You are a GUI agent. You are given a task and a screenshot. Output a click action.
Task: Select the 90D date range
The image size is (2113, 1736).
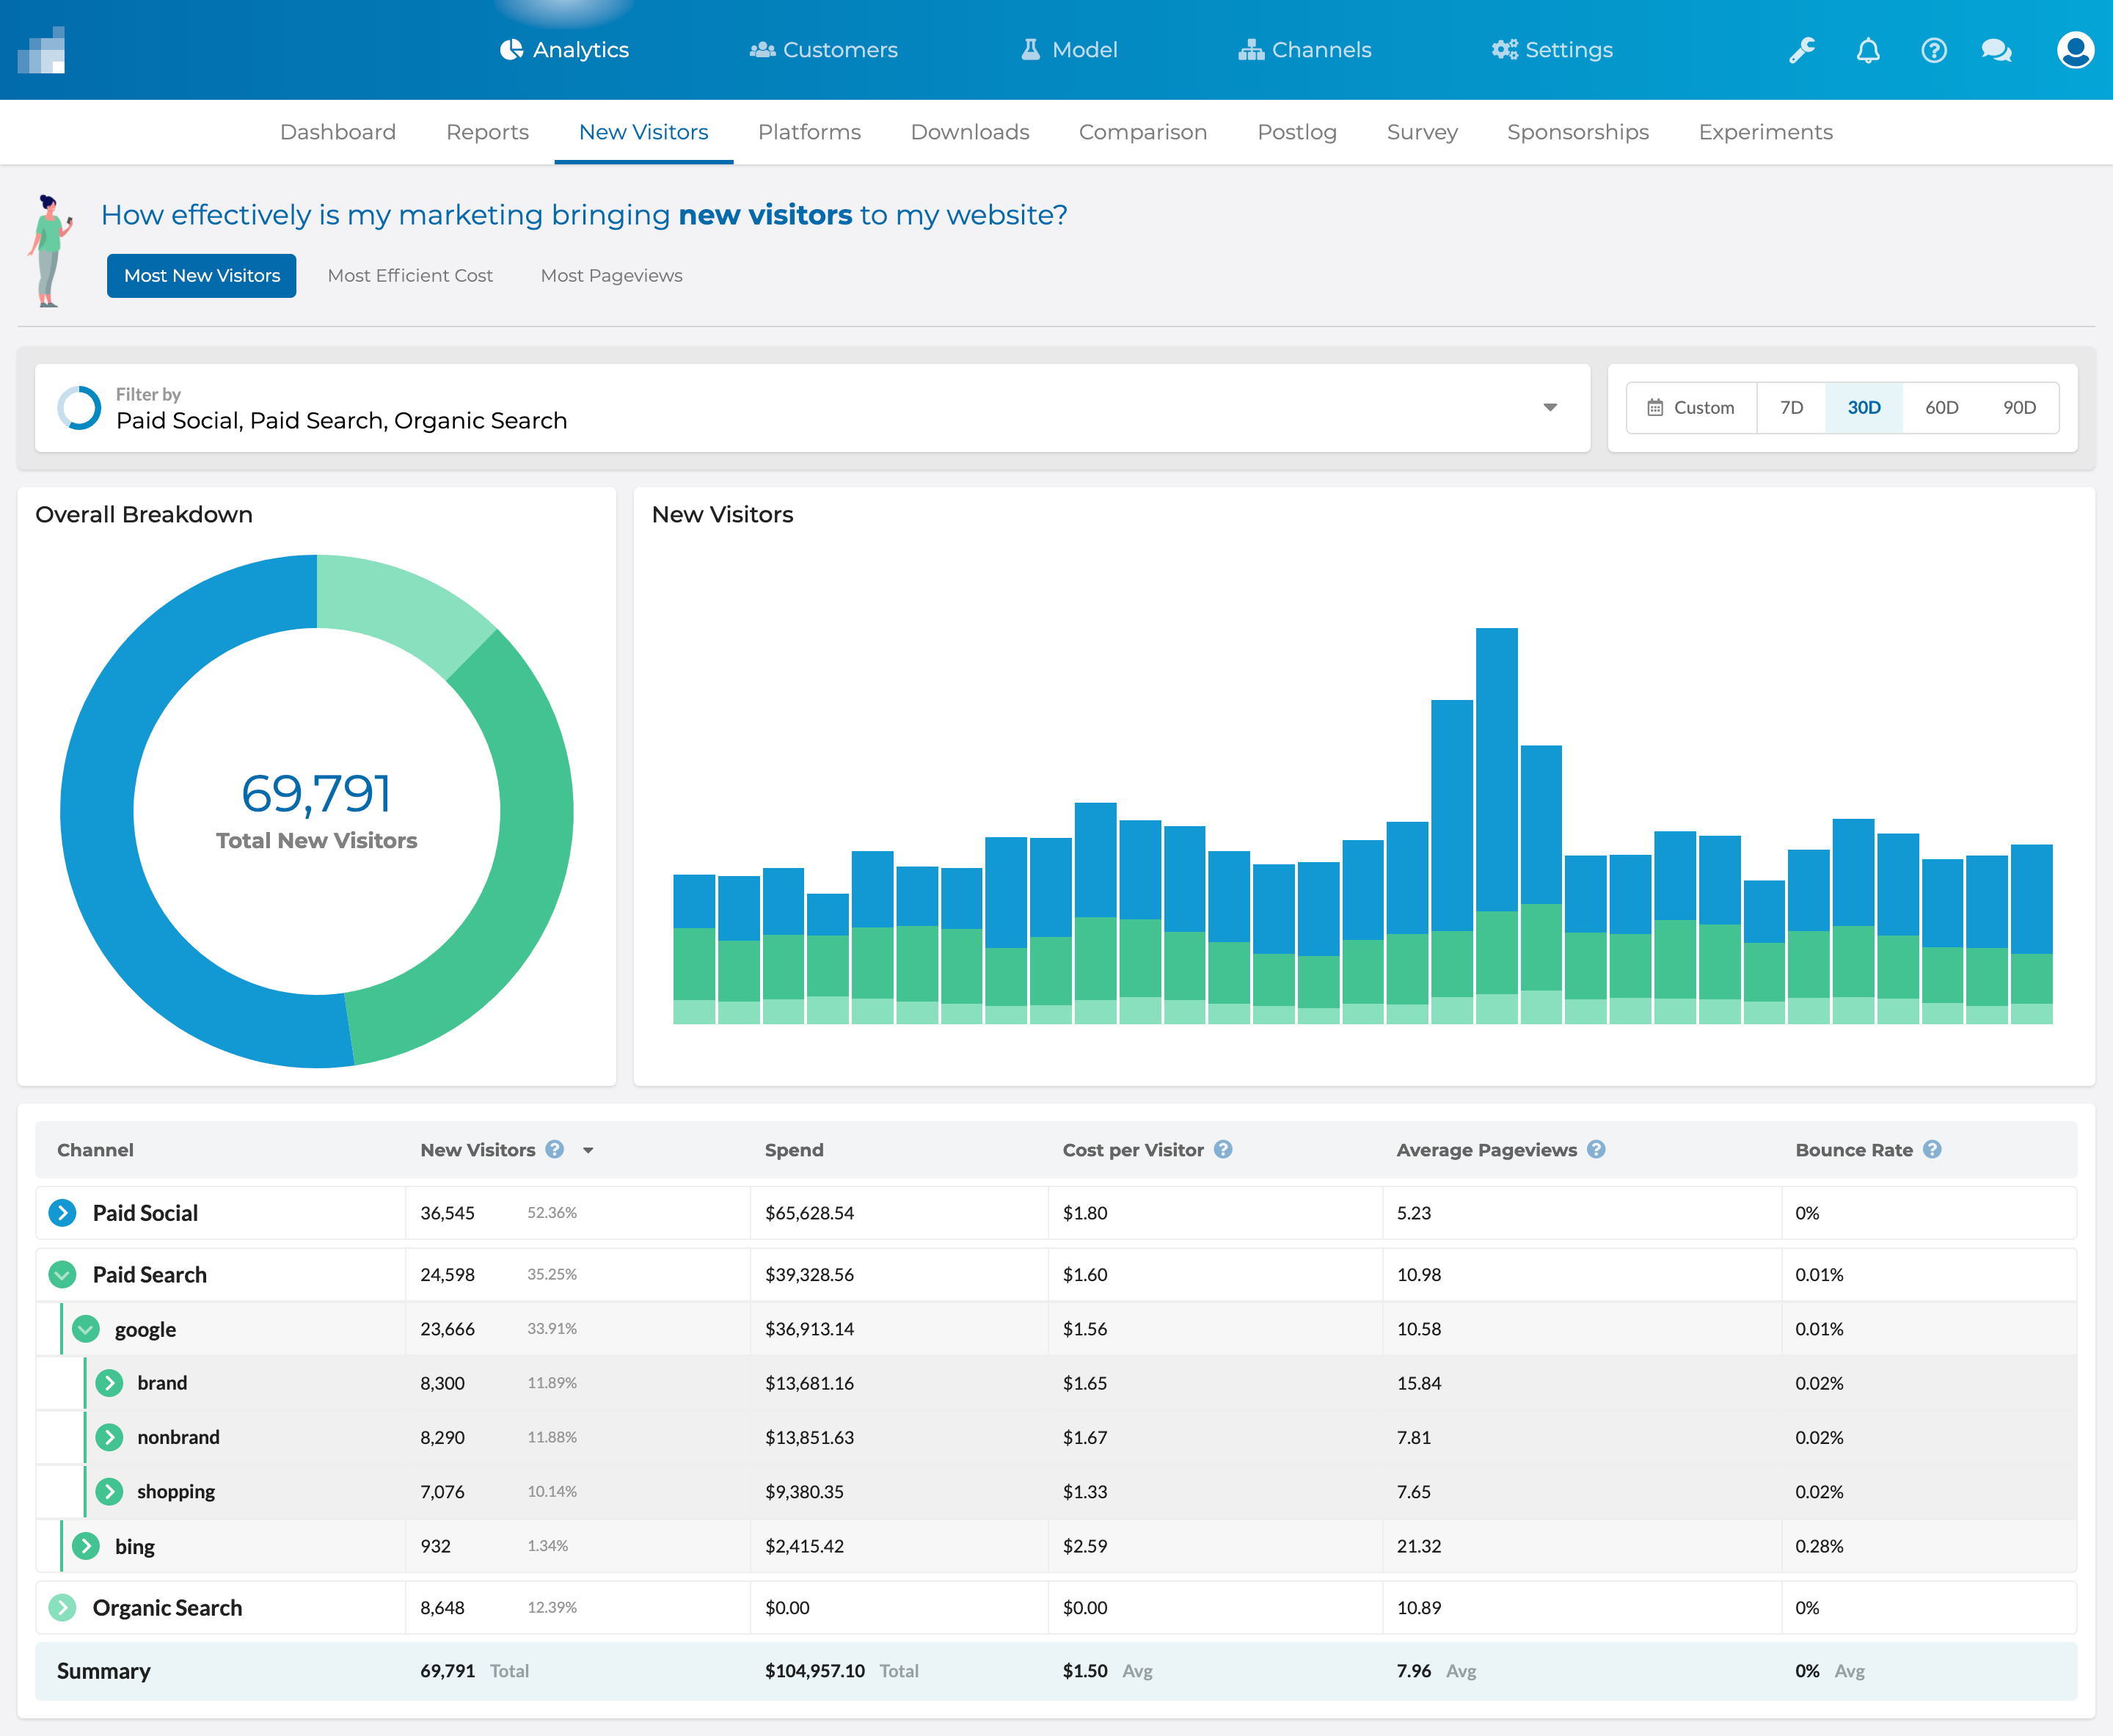click(x=2019, y=407)
